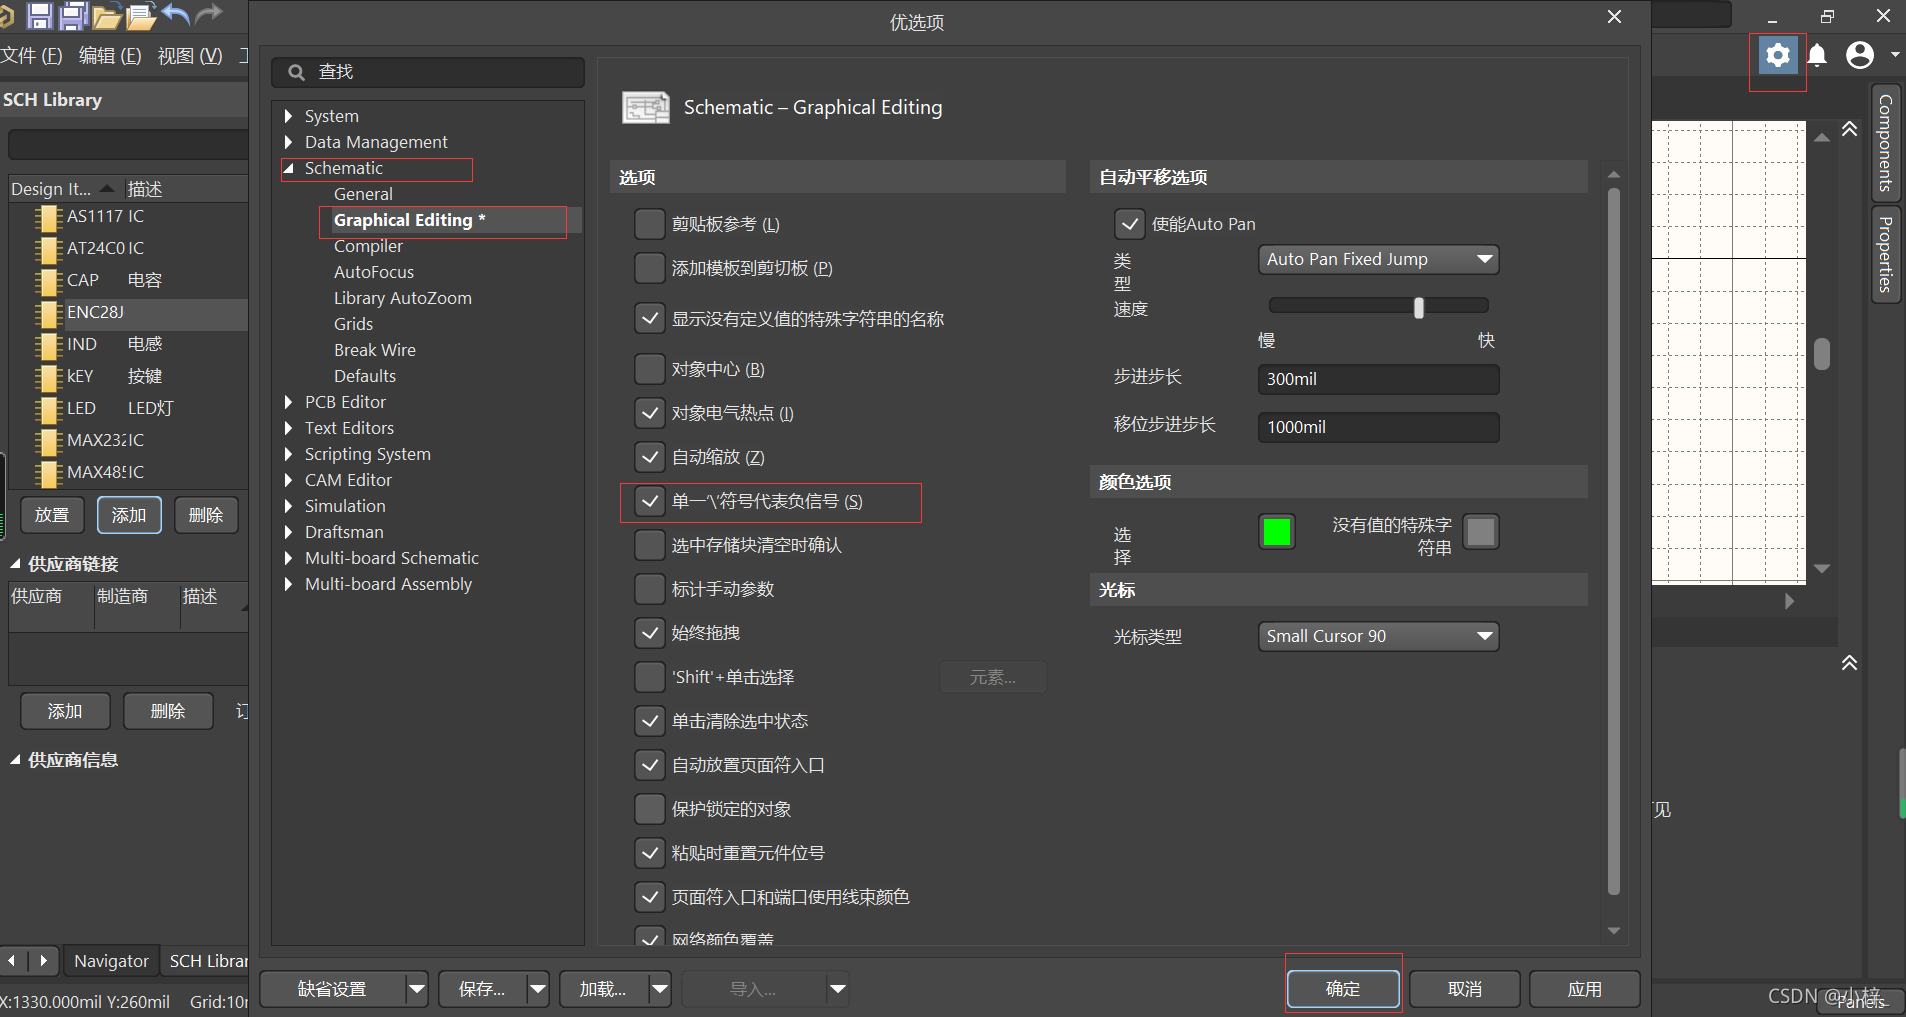Click the left tab scroll arrow at bottom
This screenshot has height=1017, width=1906.
(12, 961)
